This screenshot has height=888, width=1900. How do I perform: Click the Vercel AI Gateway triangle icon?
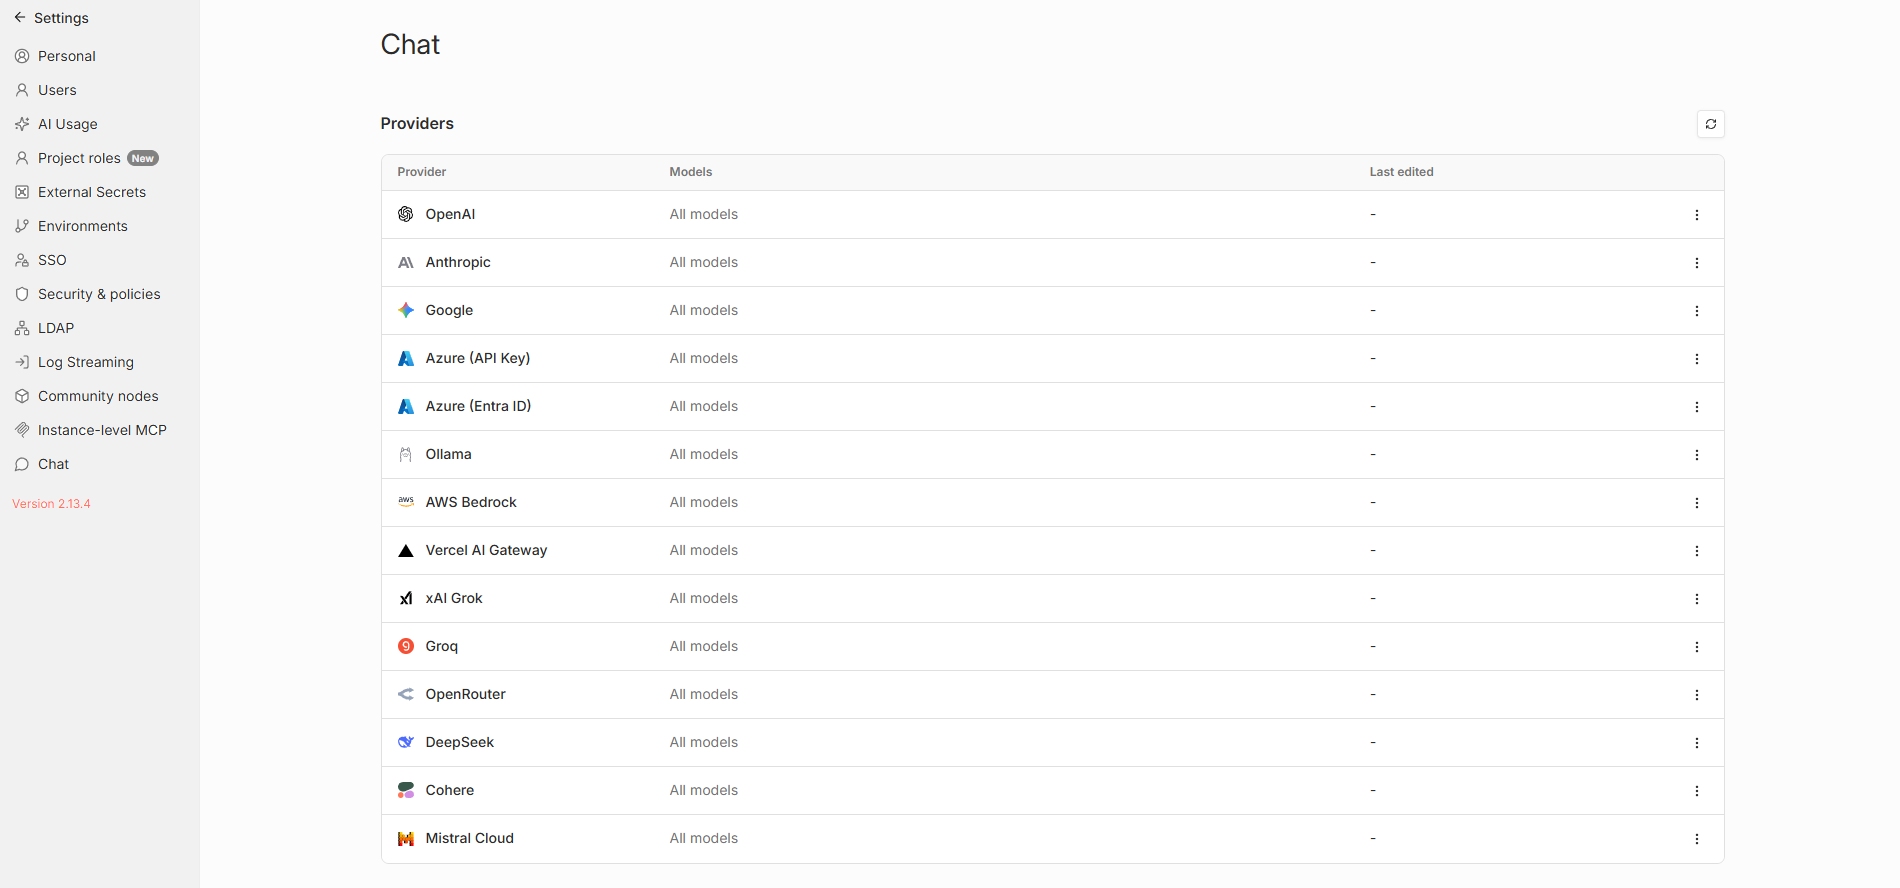pos(406,550)
